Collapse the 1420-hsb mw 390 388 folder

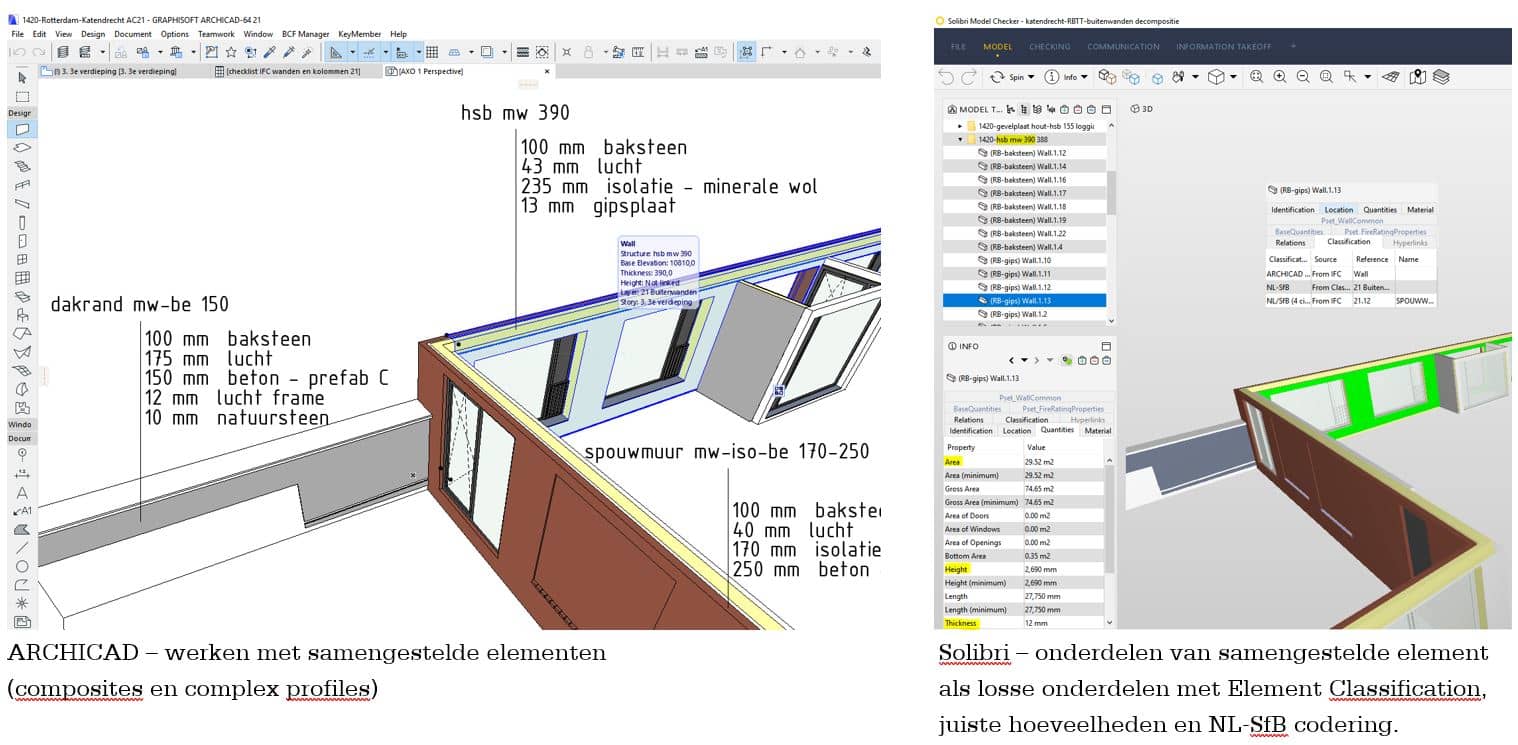[x=960, y=140]
